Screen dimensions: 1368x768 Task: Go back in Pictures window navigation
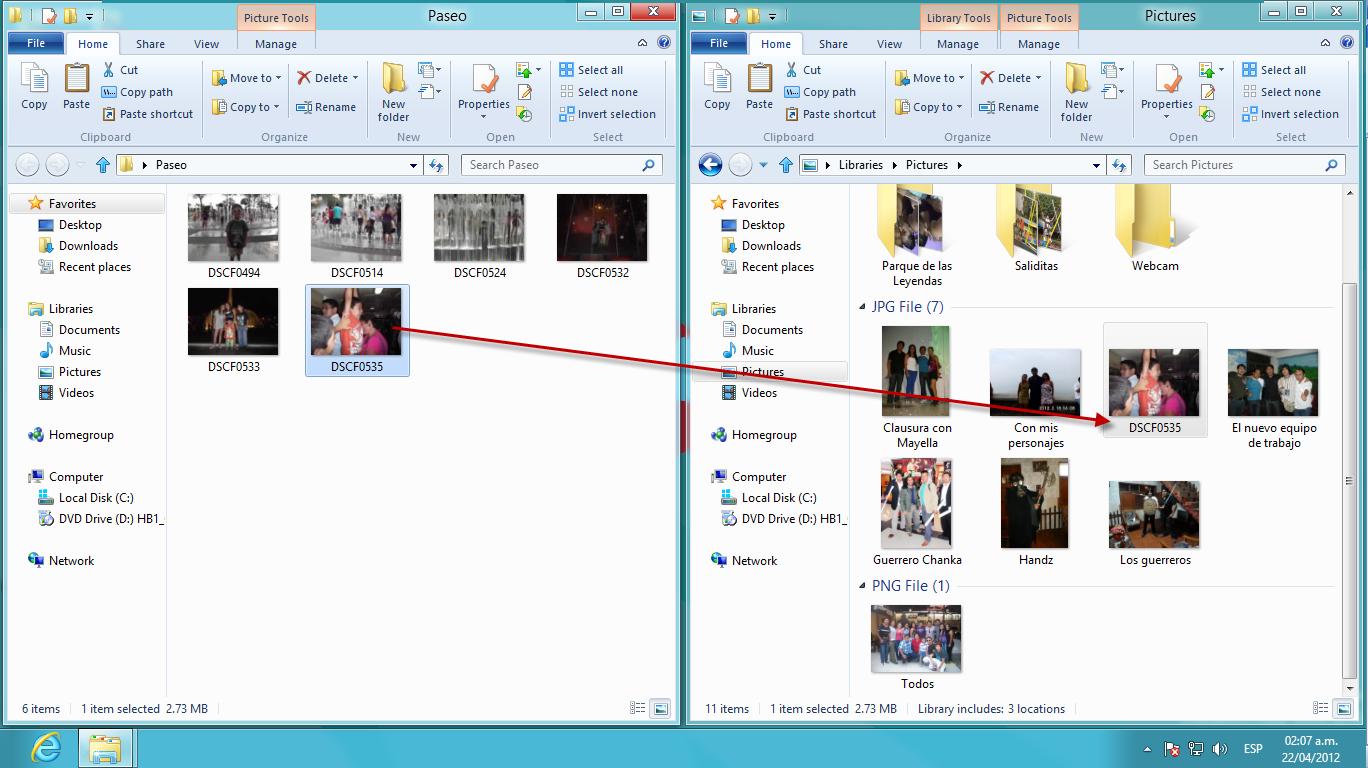(710, 165)
